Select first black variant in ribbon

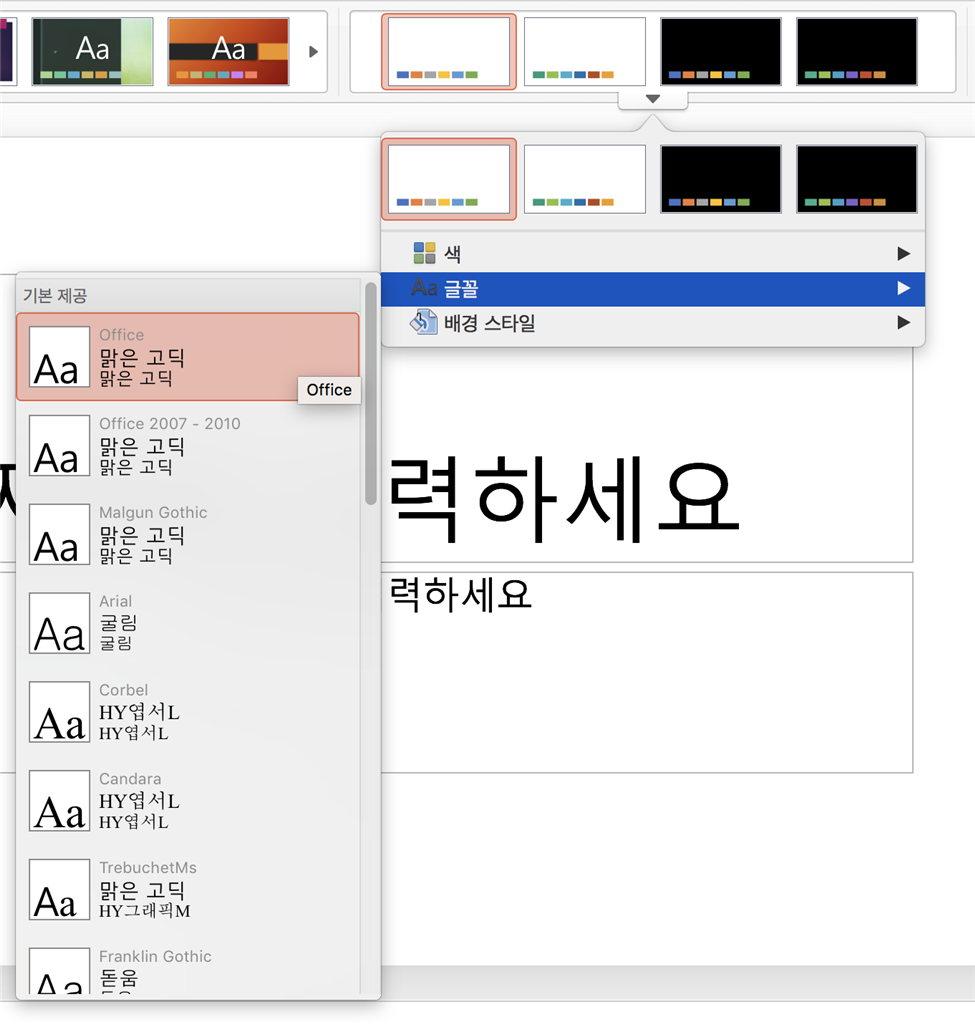721,52
